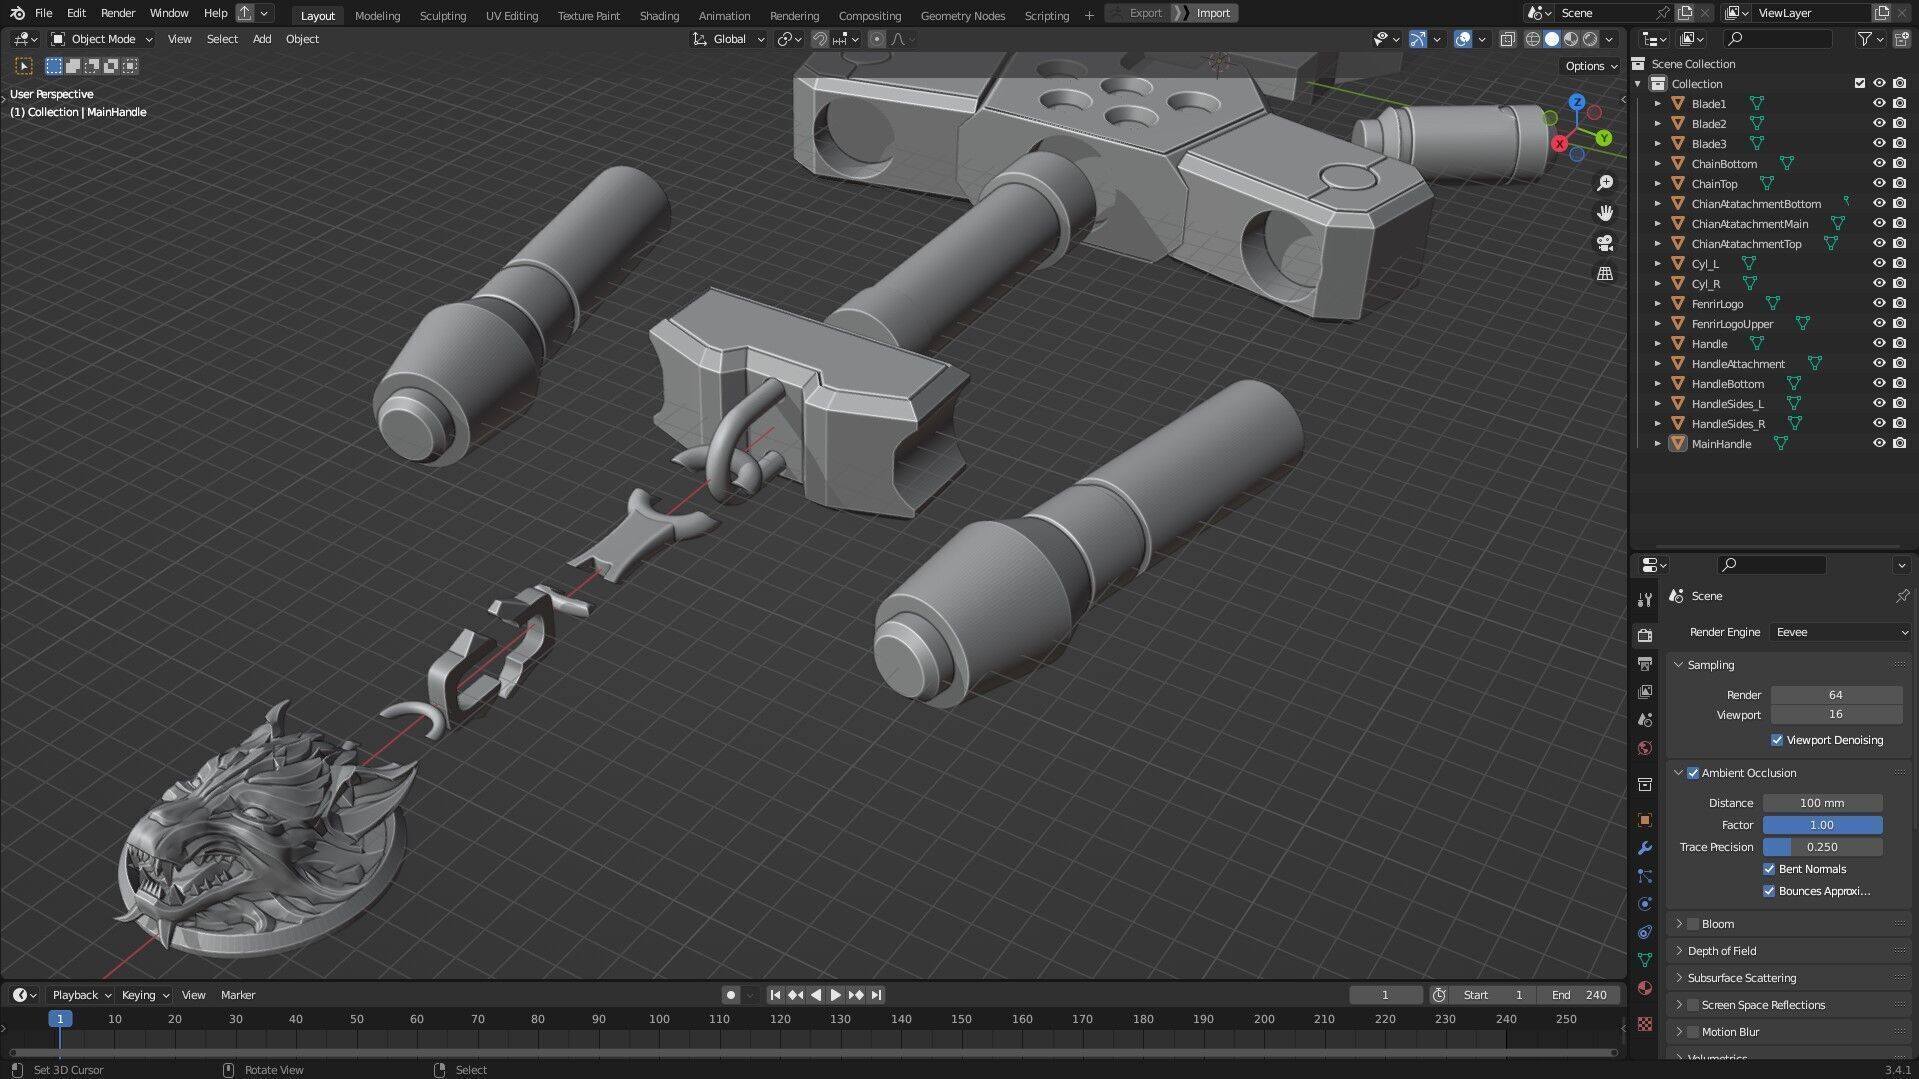Expand the Handle tree item
The image size is (1919, 1079).
(1657, 344)
